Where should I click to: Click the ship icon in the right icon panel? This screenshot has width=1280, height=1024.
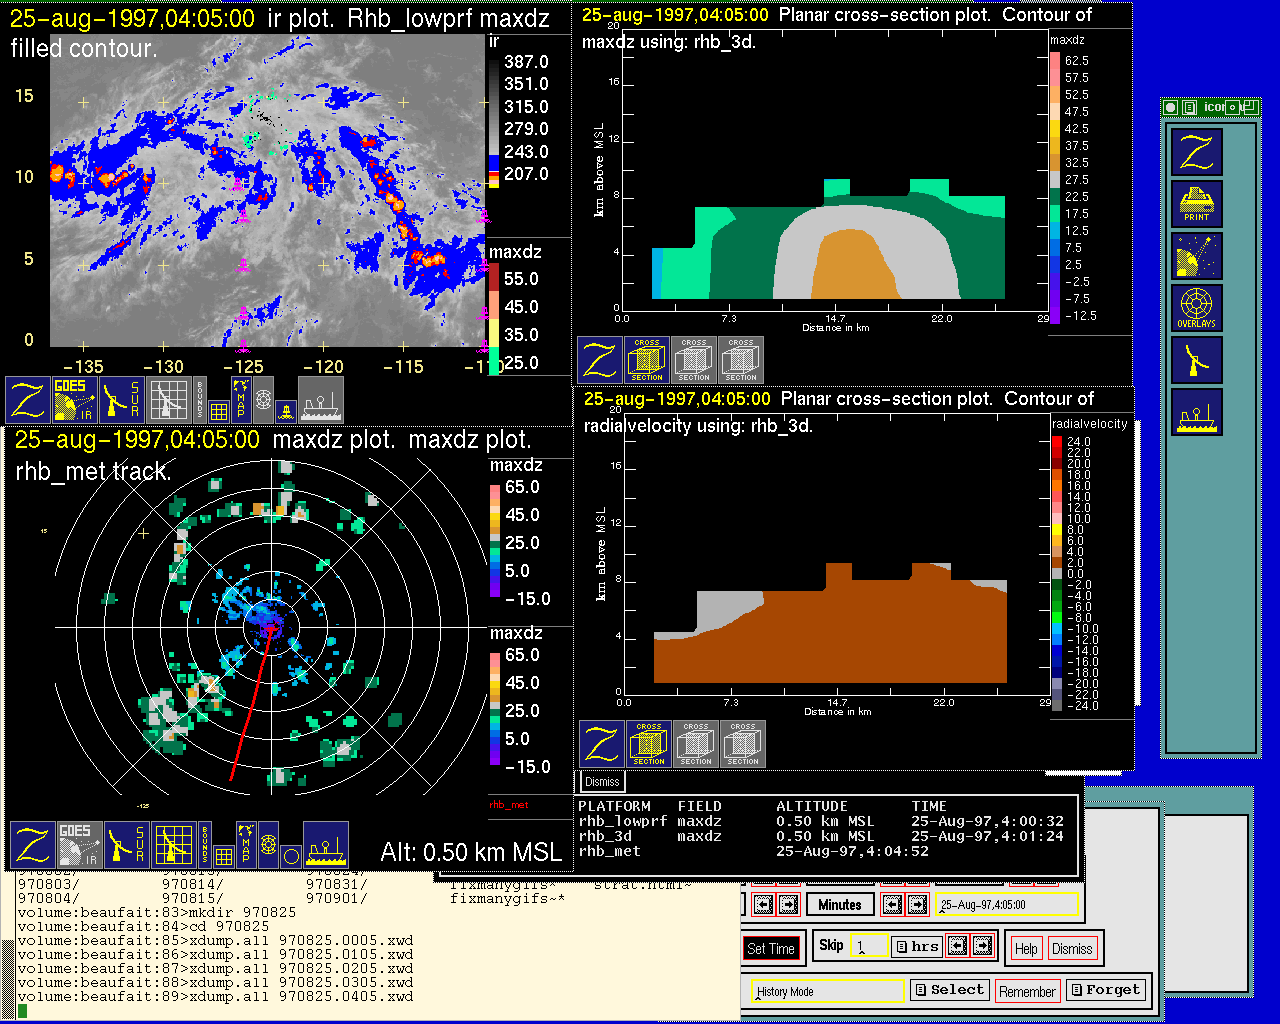[x=1196, y=412]
